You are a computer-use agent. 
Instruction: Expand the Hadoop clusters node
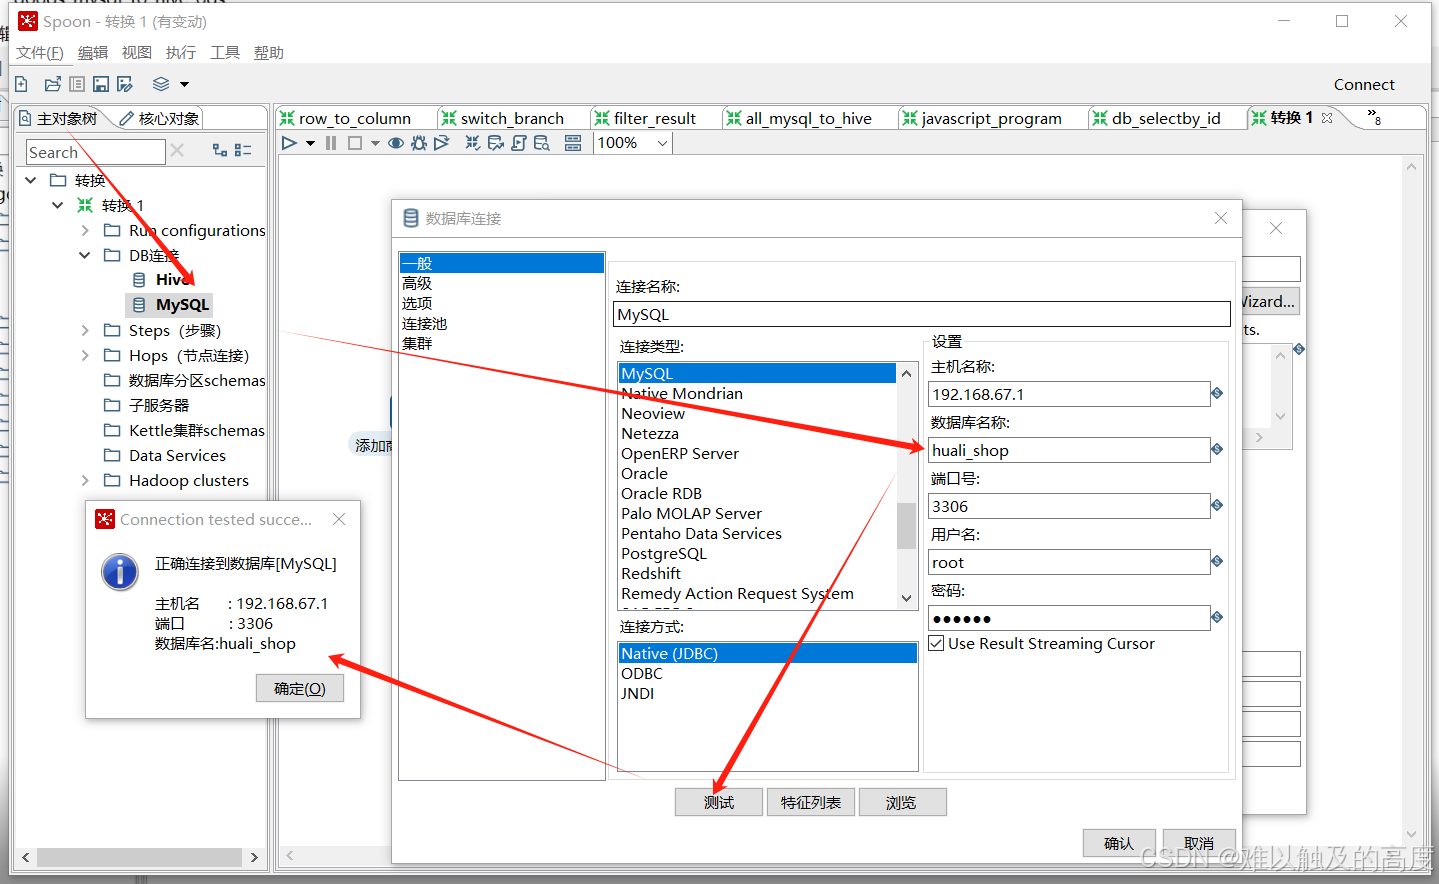click(85, 480)
